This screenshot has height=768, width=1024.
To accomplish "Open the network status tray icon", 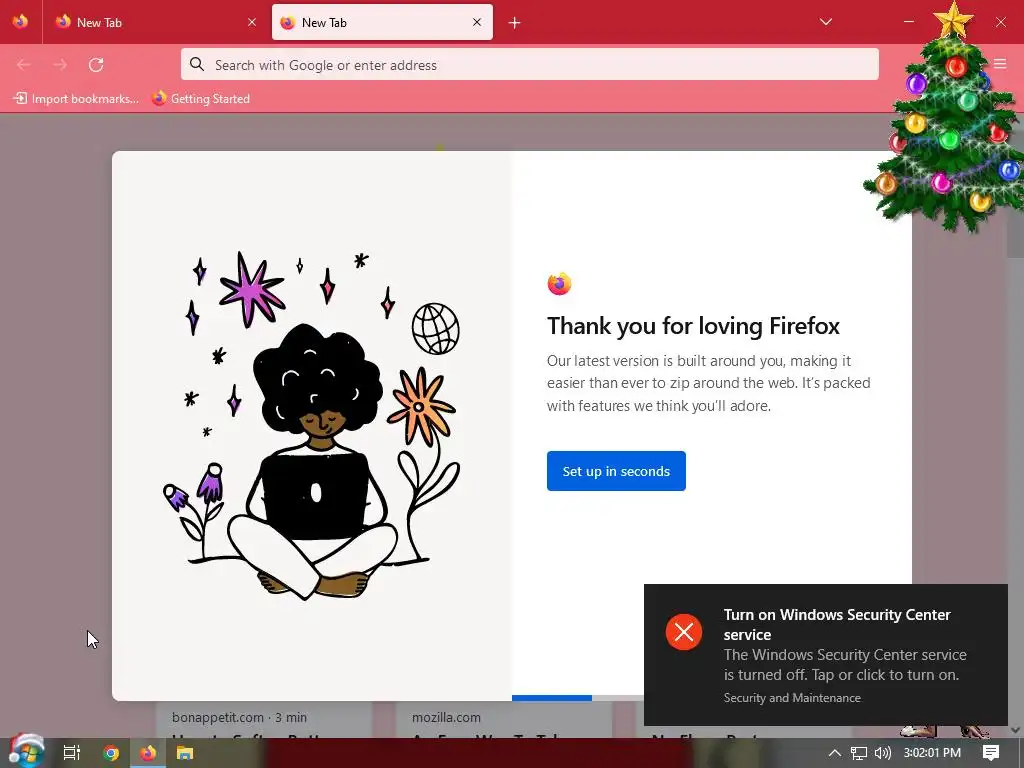I will pos(859,753).
